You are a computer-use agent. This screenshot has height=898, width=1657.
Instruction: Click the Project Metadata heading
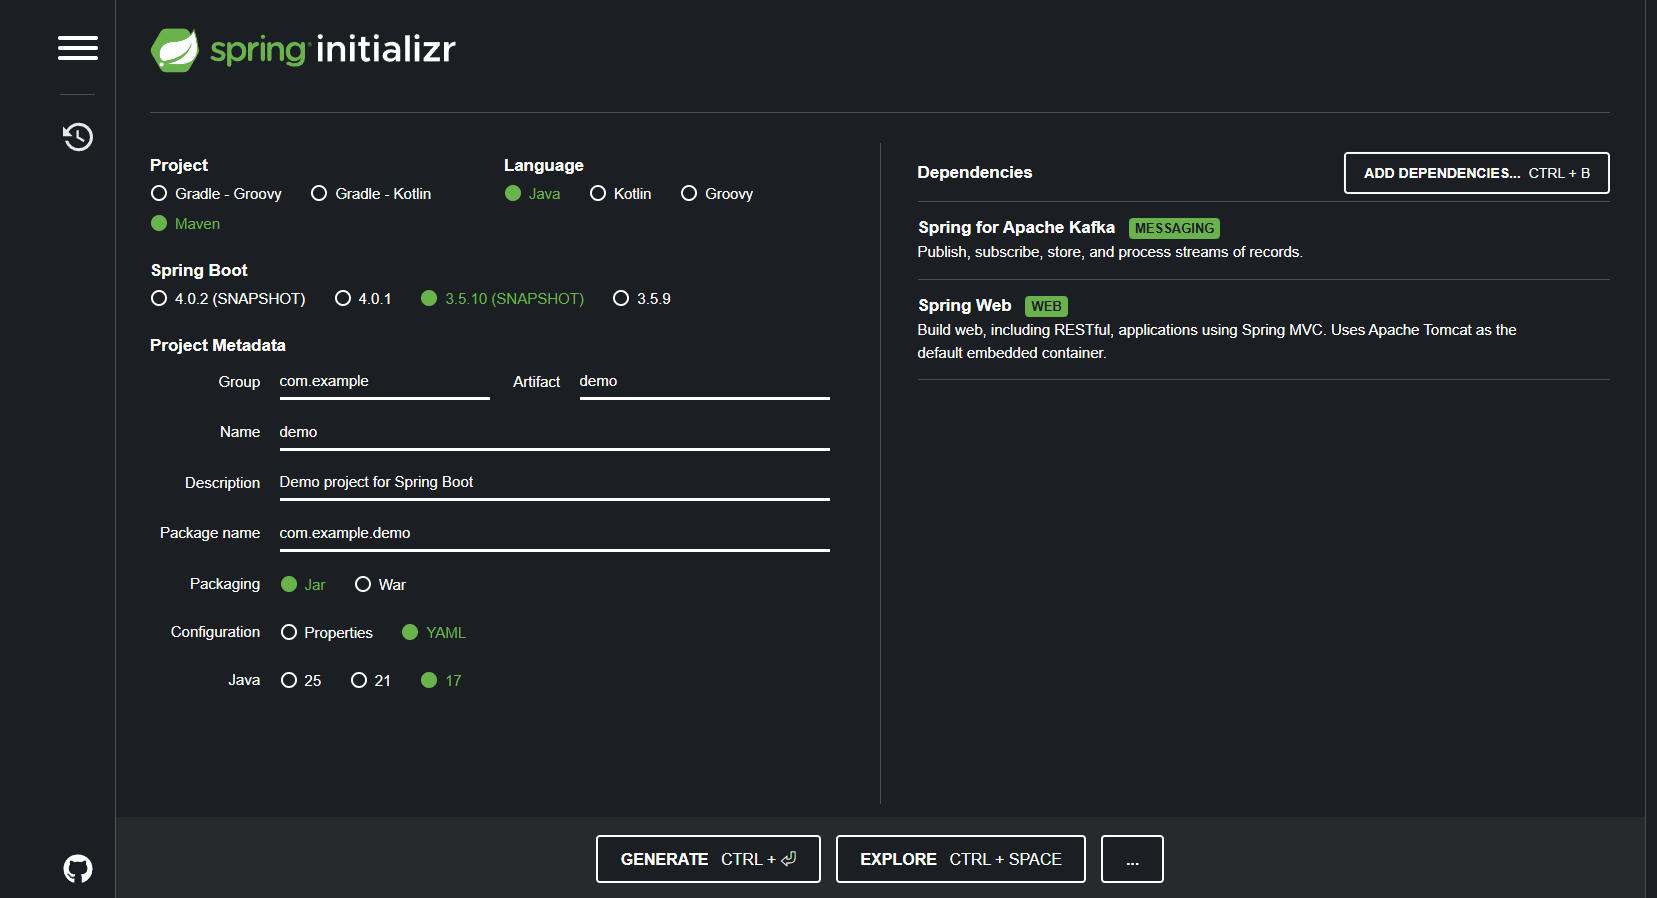click(x=217, y=345)
